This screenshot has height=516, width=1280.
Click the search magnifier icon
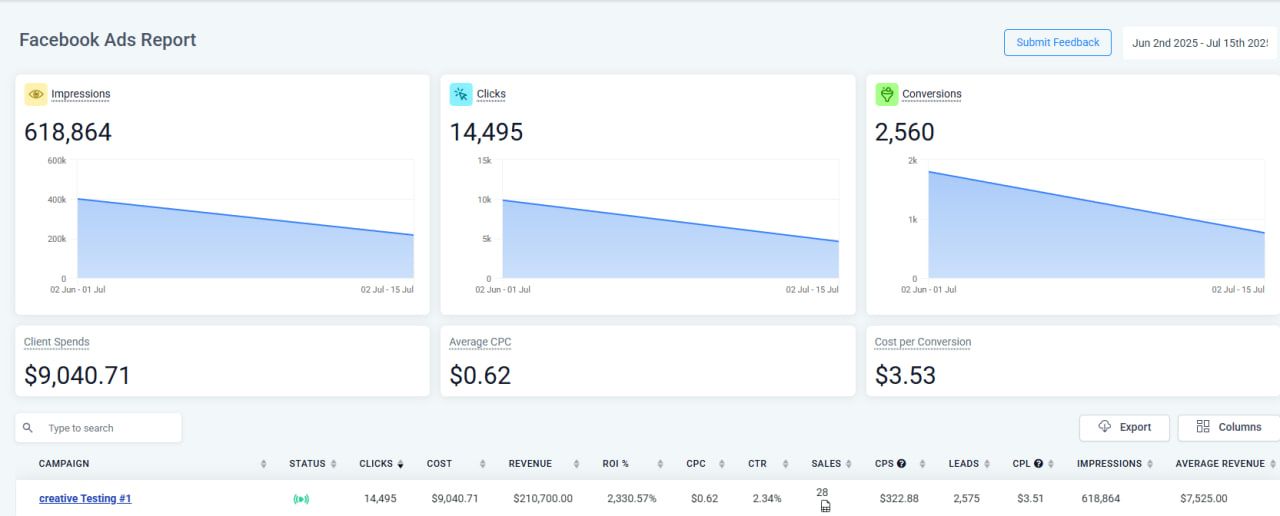28,428
